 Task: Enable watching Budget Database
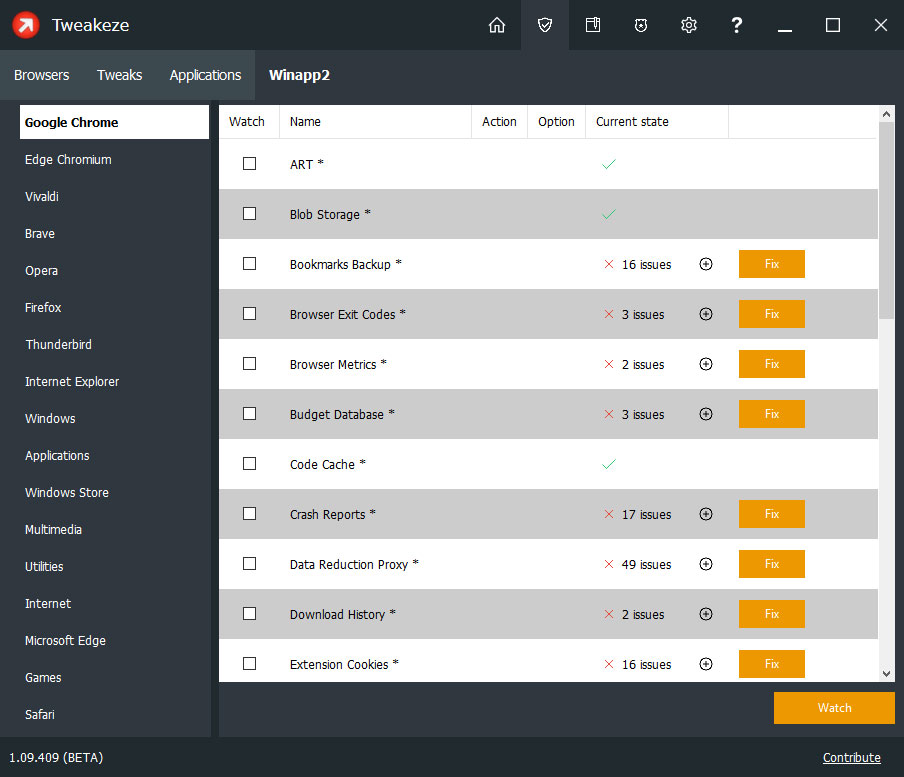[x=249, y=413]
